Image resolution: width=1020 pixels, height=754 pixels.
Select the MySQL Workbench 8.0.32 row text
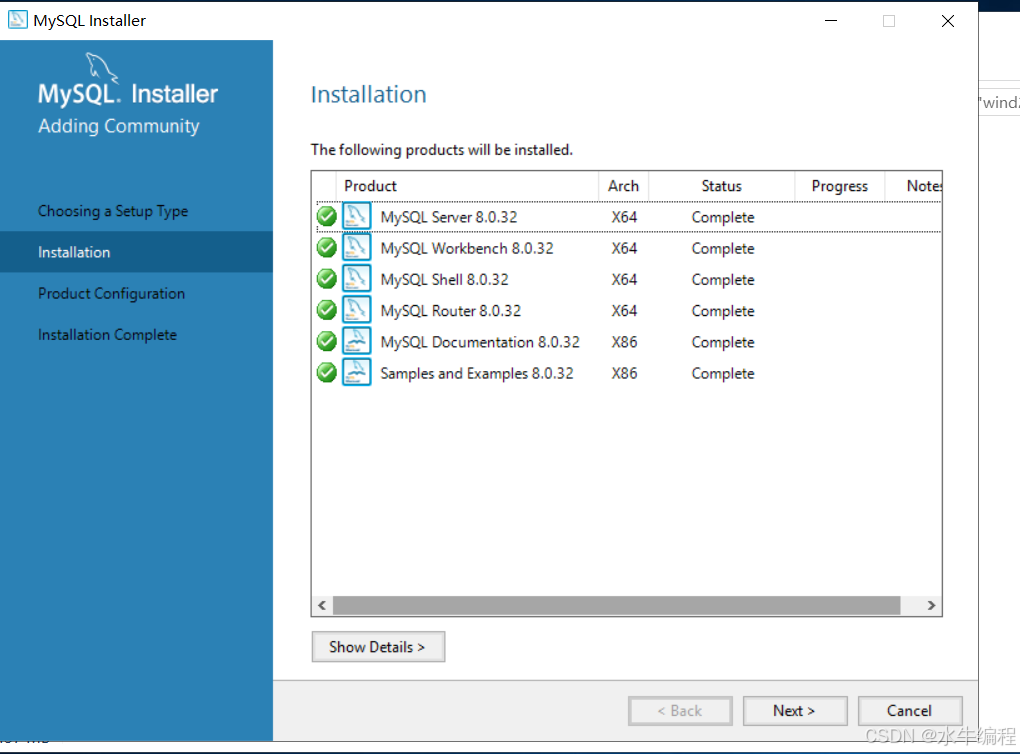click(x=467, y=248)
